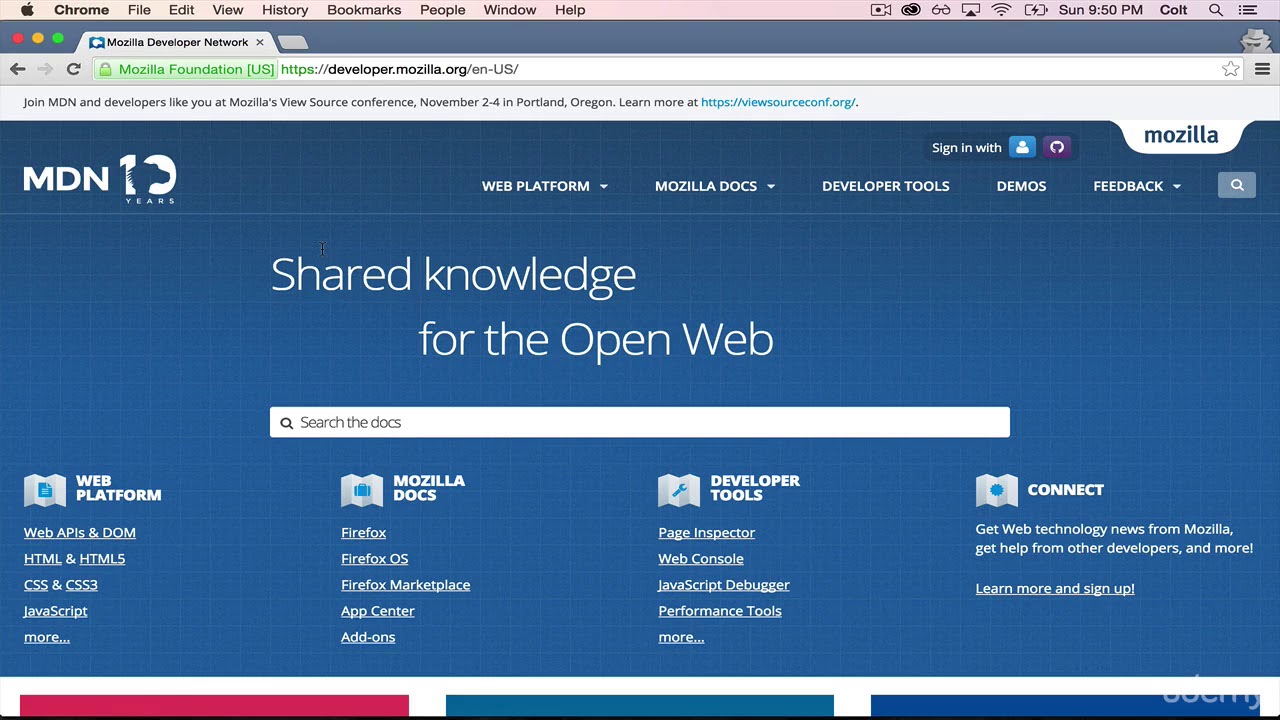This screenshot has height=720, width=1280.
Task: Click the Creative Cloud menu bar icon
Action: tap(911, 10)
